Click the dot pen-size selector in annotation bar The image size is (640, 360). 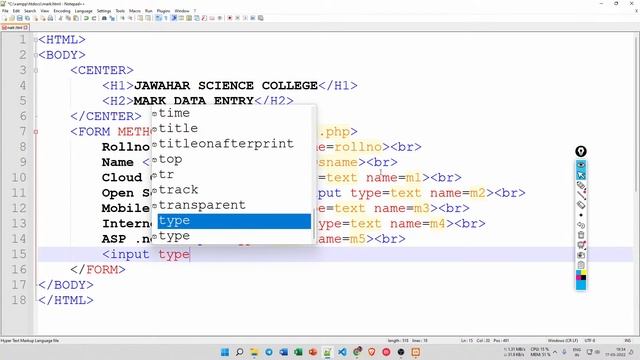tap(581, 215)
